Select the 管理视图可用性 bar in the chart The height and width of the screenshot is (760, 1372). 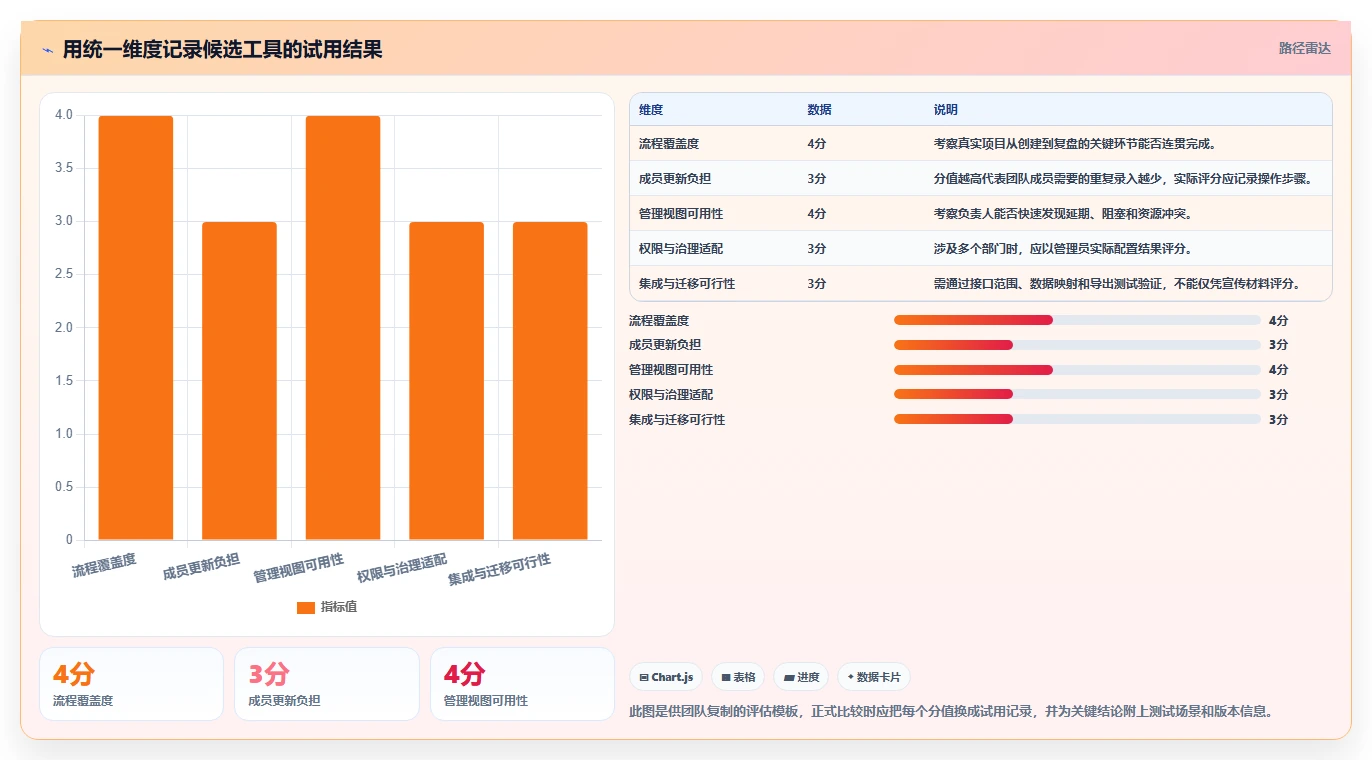pos(343,328)
